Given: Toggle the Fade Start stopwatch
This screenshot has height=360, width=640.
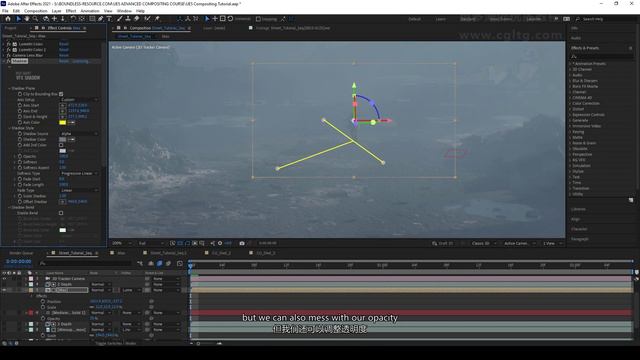Looking at the screenshot, I should (20, 179).
